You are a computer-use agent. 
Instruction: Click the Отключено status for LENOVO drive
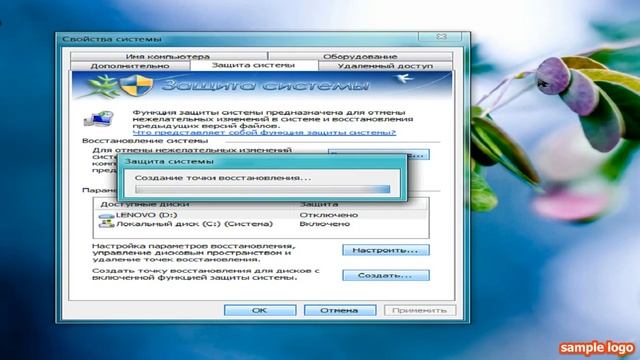[329, 215]
